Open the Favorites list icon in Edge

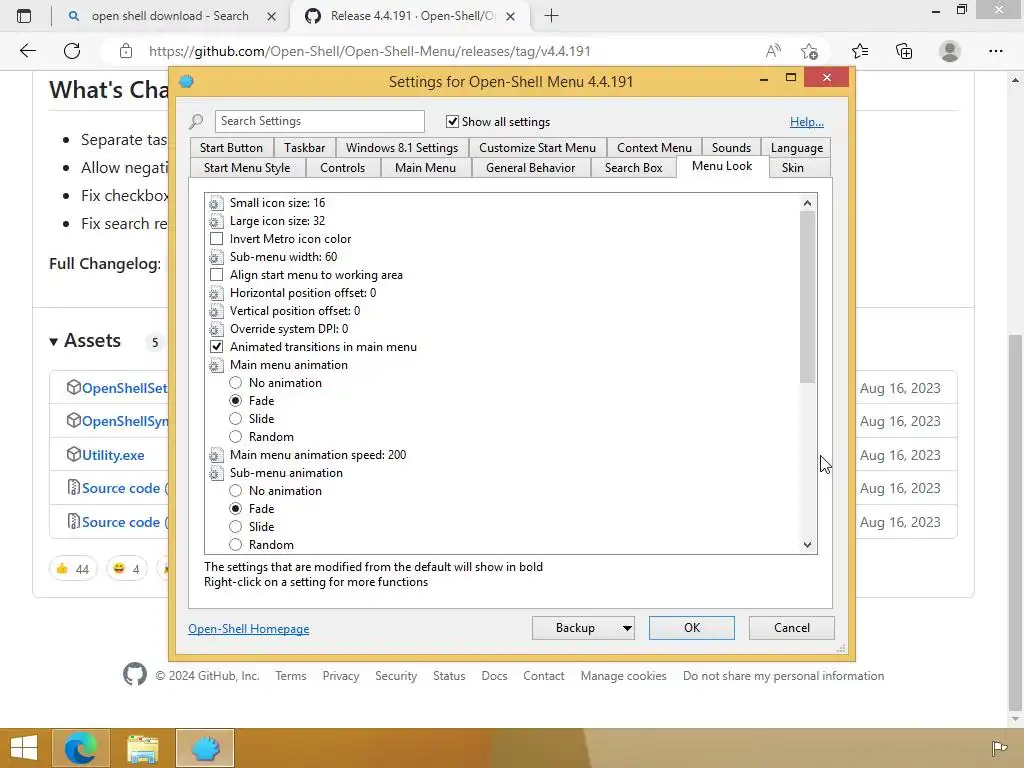[860, 51]
